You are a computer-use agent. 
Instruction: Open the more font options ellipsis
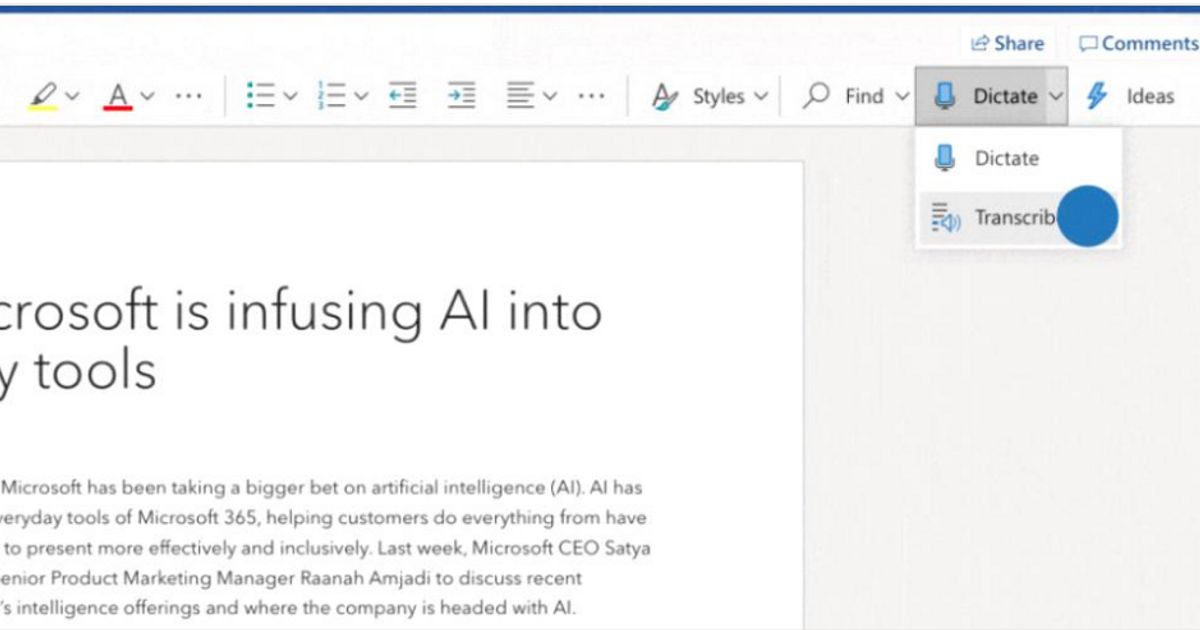click(189, 96)
